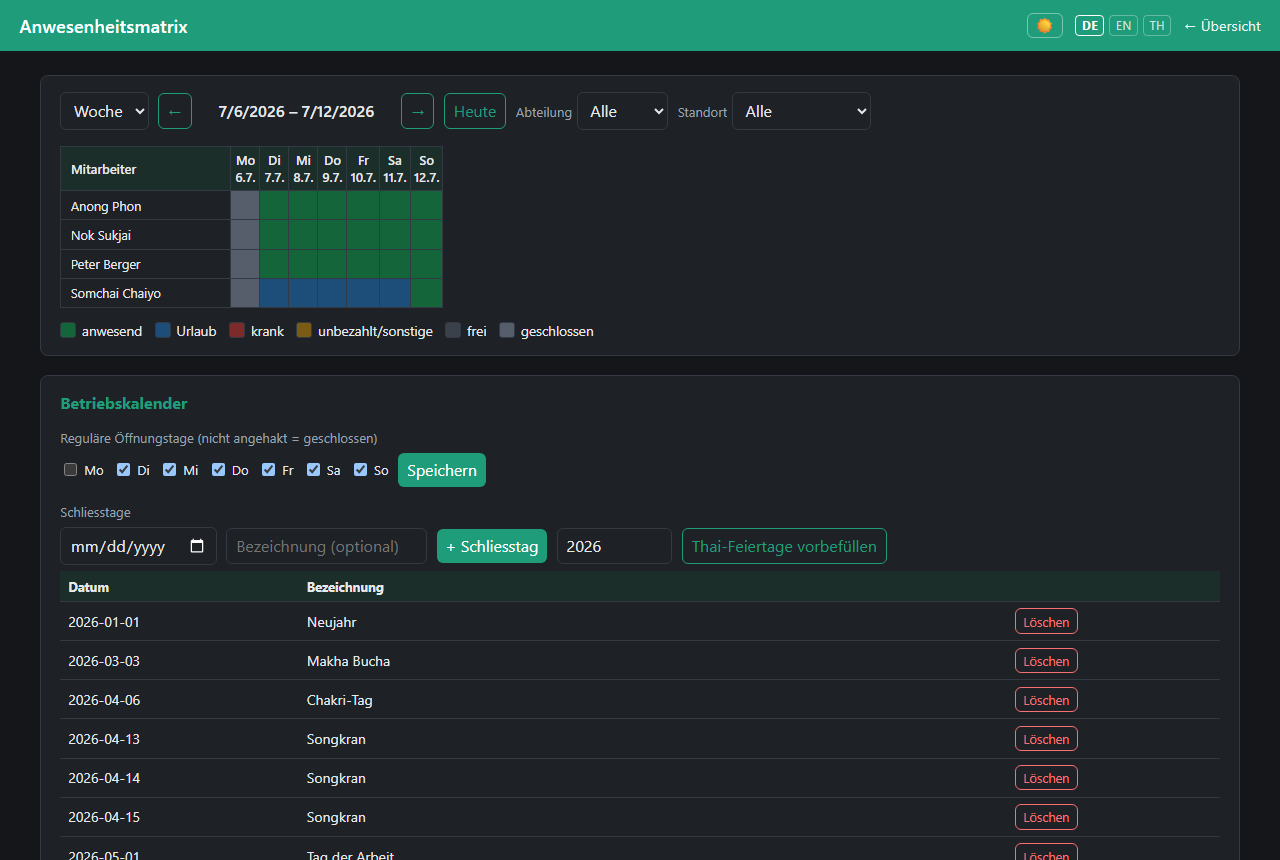Select employee name Peter Berger

[x=106, y=264]
